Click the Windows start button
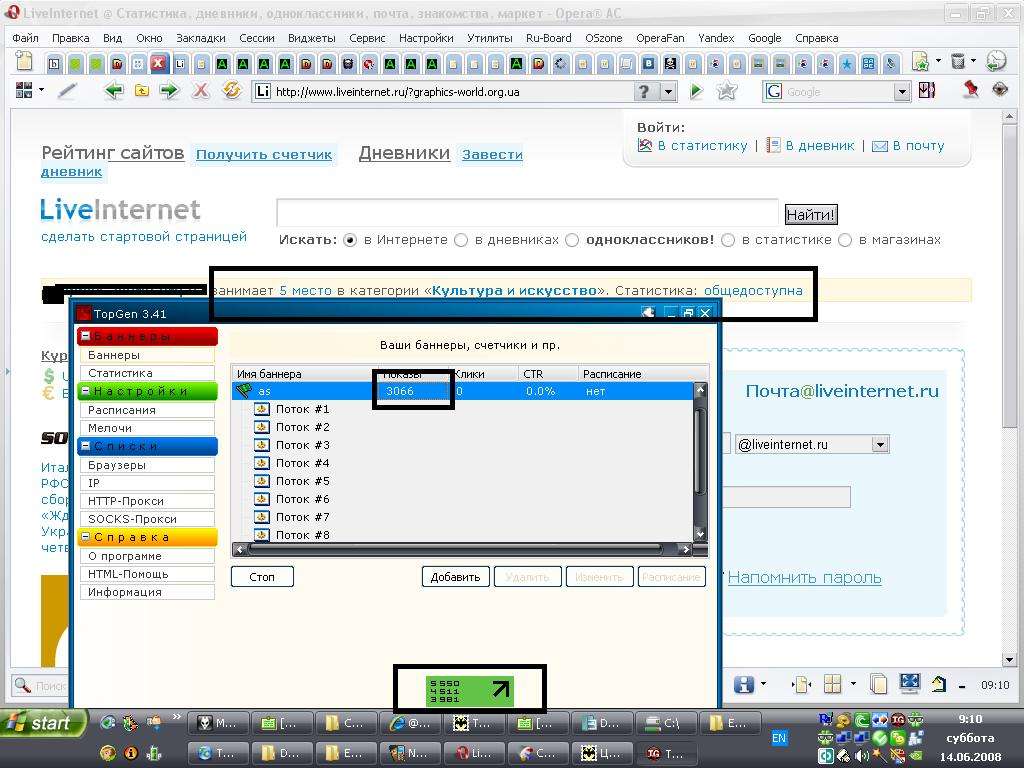The width and height of the screenshot is (1024, 768). pyautogui.click(x=43, y=723)
